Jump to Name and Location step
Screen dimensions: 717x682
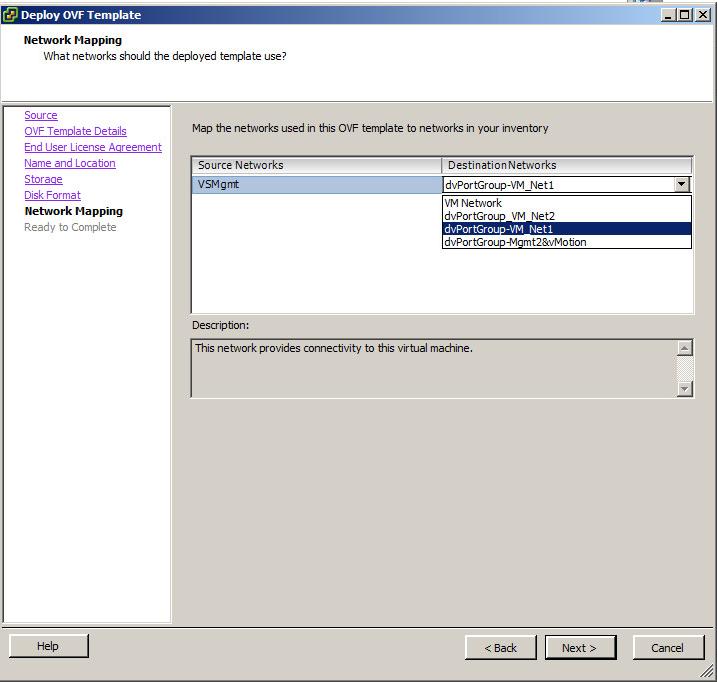coord(70,163)
